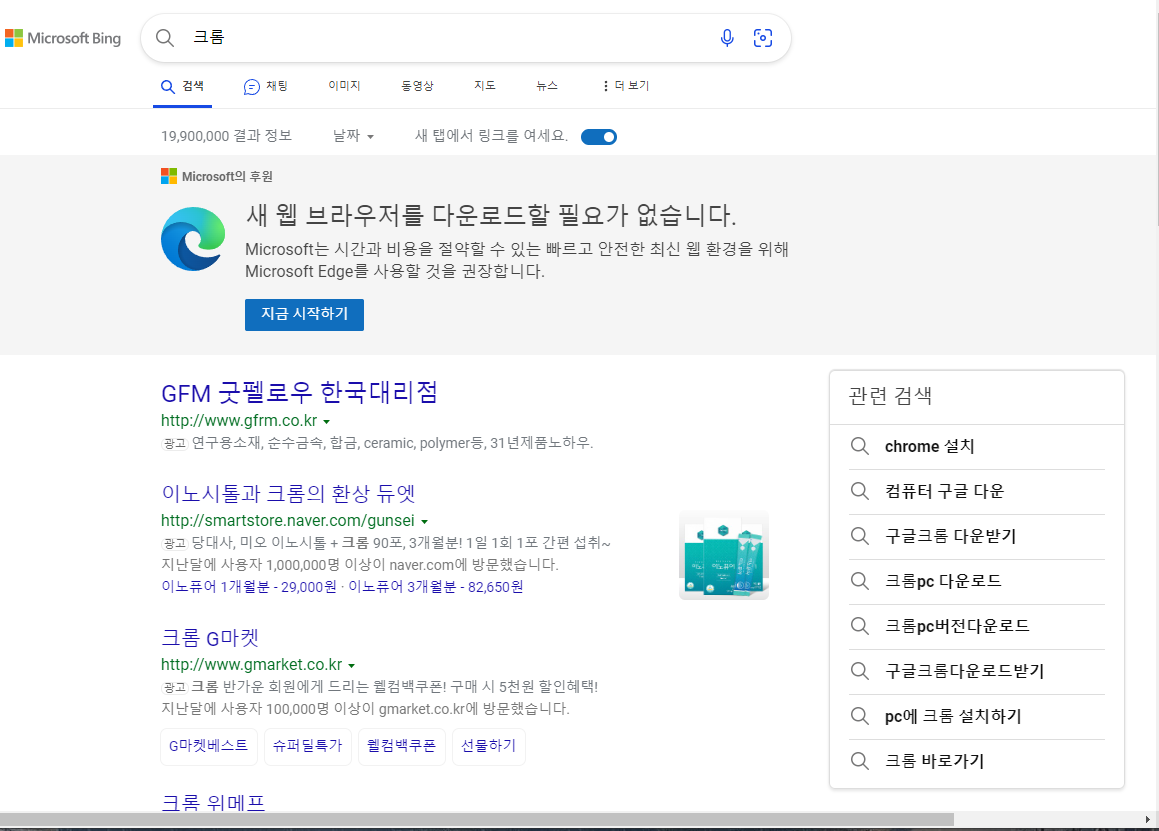
Task: Expand the arrow next to smartstore.naver.com URL
Action: [x=424, y=522]
